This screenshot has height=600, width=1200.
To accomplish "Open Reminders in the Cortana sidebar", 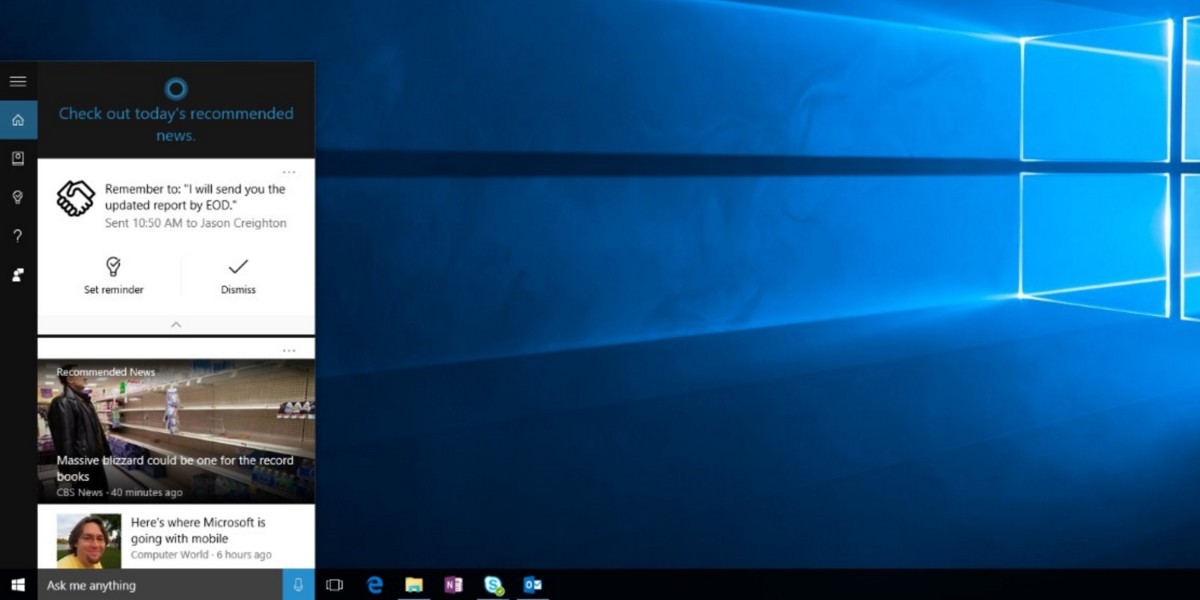I will [18, 197].
